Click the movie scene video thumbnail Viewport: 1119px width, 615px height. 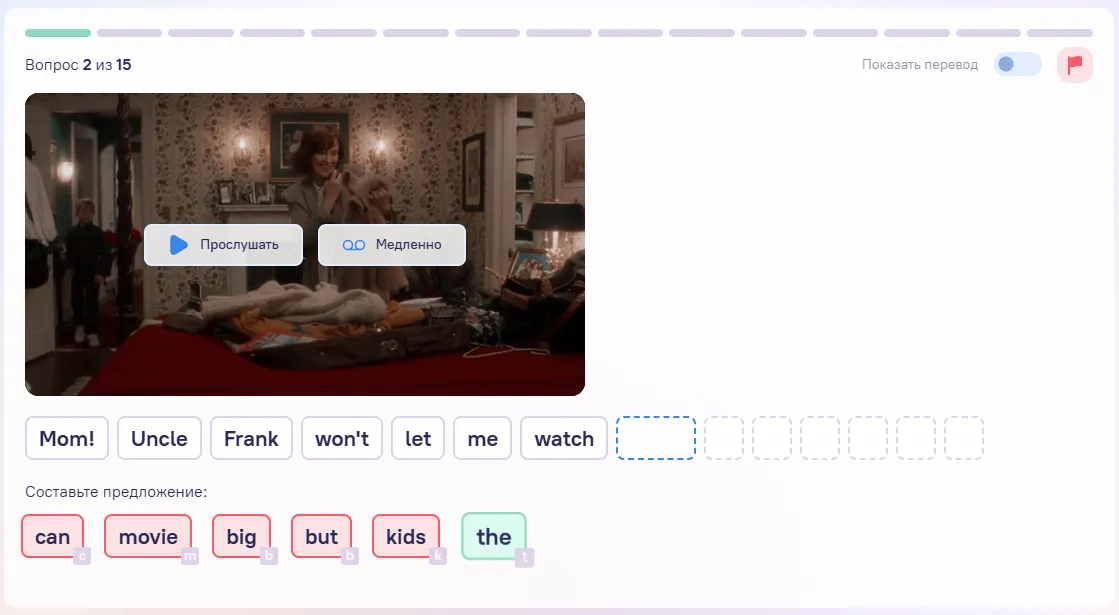(305, 245)
